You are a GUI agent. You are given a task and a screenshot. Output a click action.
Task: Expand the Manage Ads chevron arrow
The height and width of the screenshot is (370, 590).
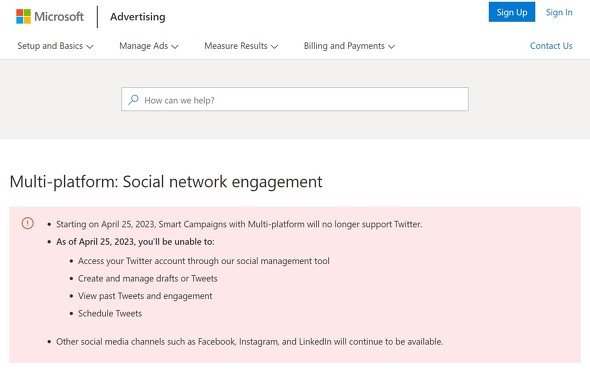175,47
